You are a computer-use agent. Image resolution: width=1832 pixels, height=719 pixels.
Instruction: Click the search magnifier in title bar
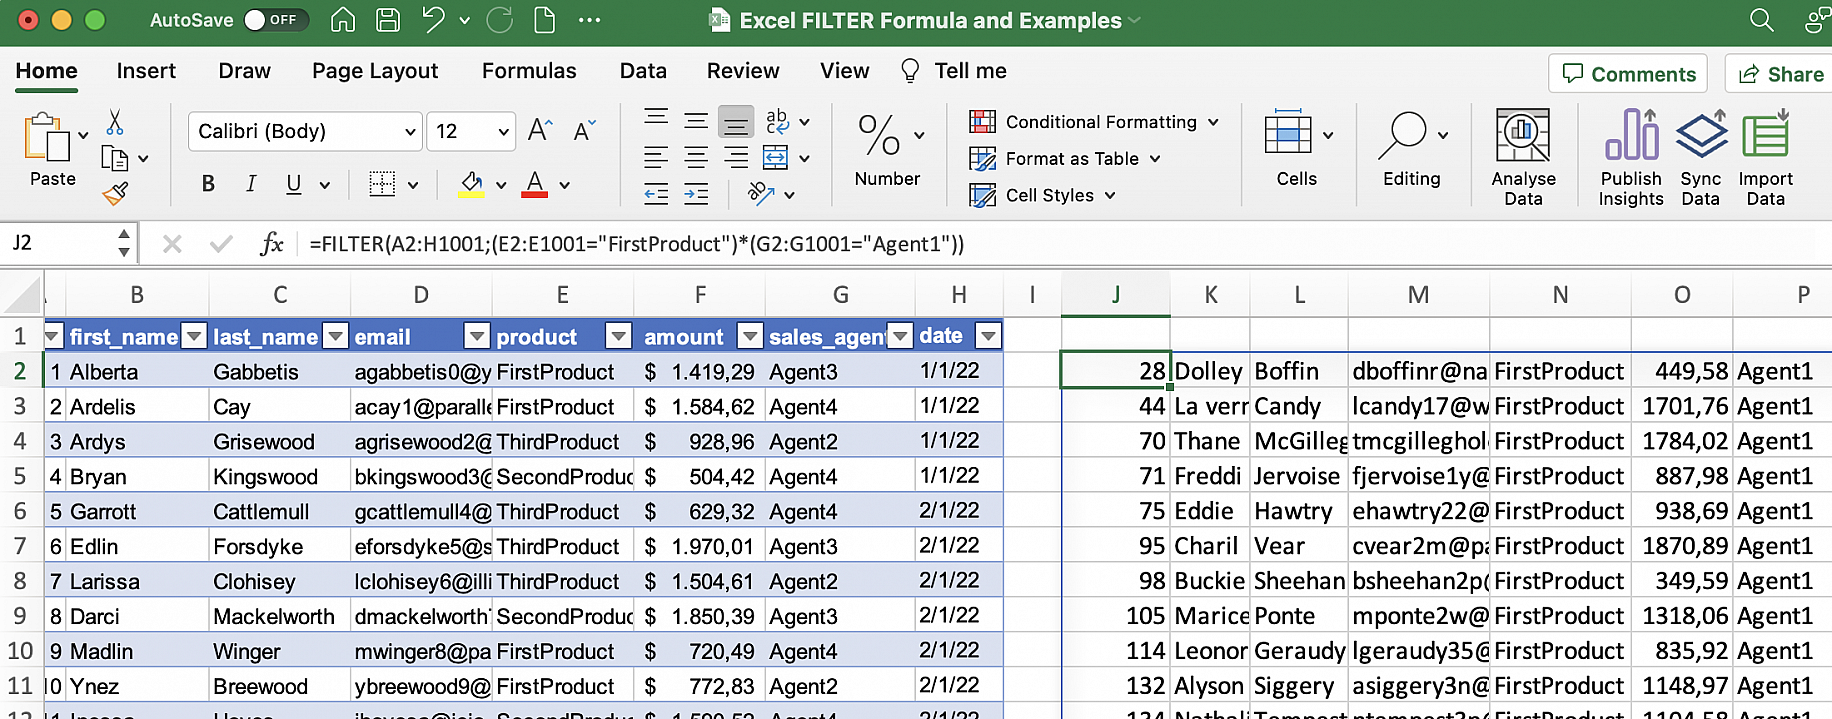(x=1762, y=20)
